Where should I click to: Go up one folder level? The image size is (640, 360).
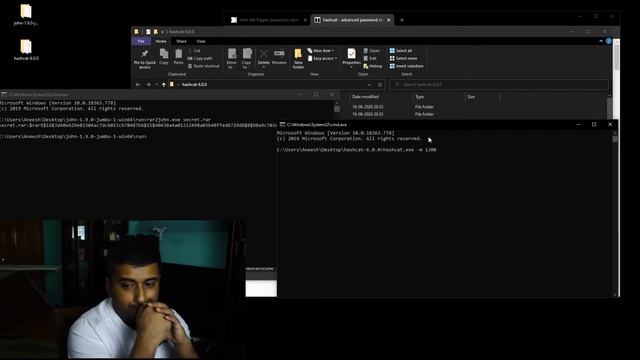coord(164,84)
